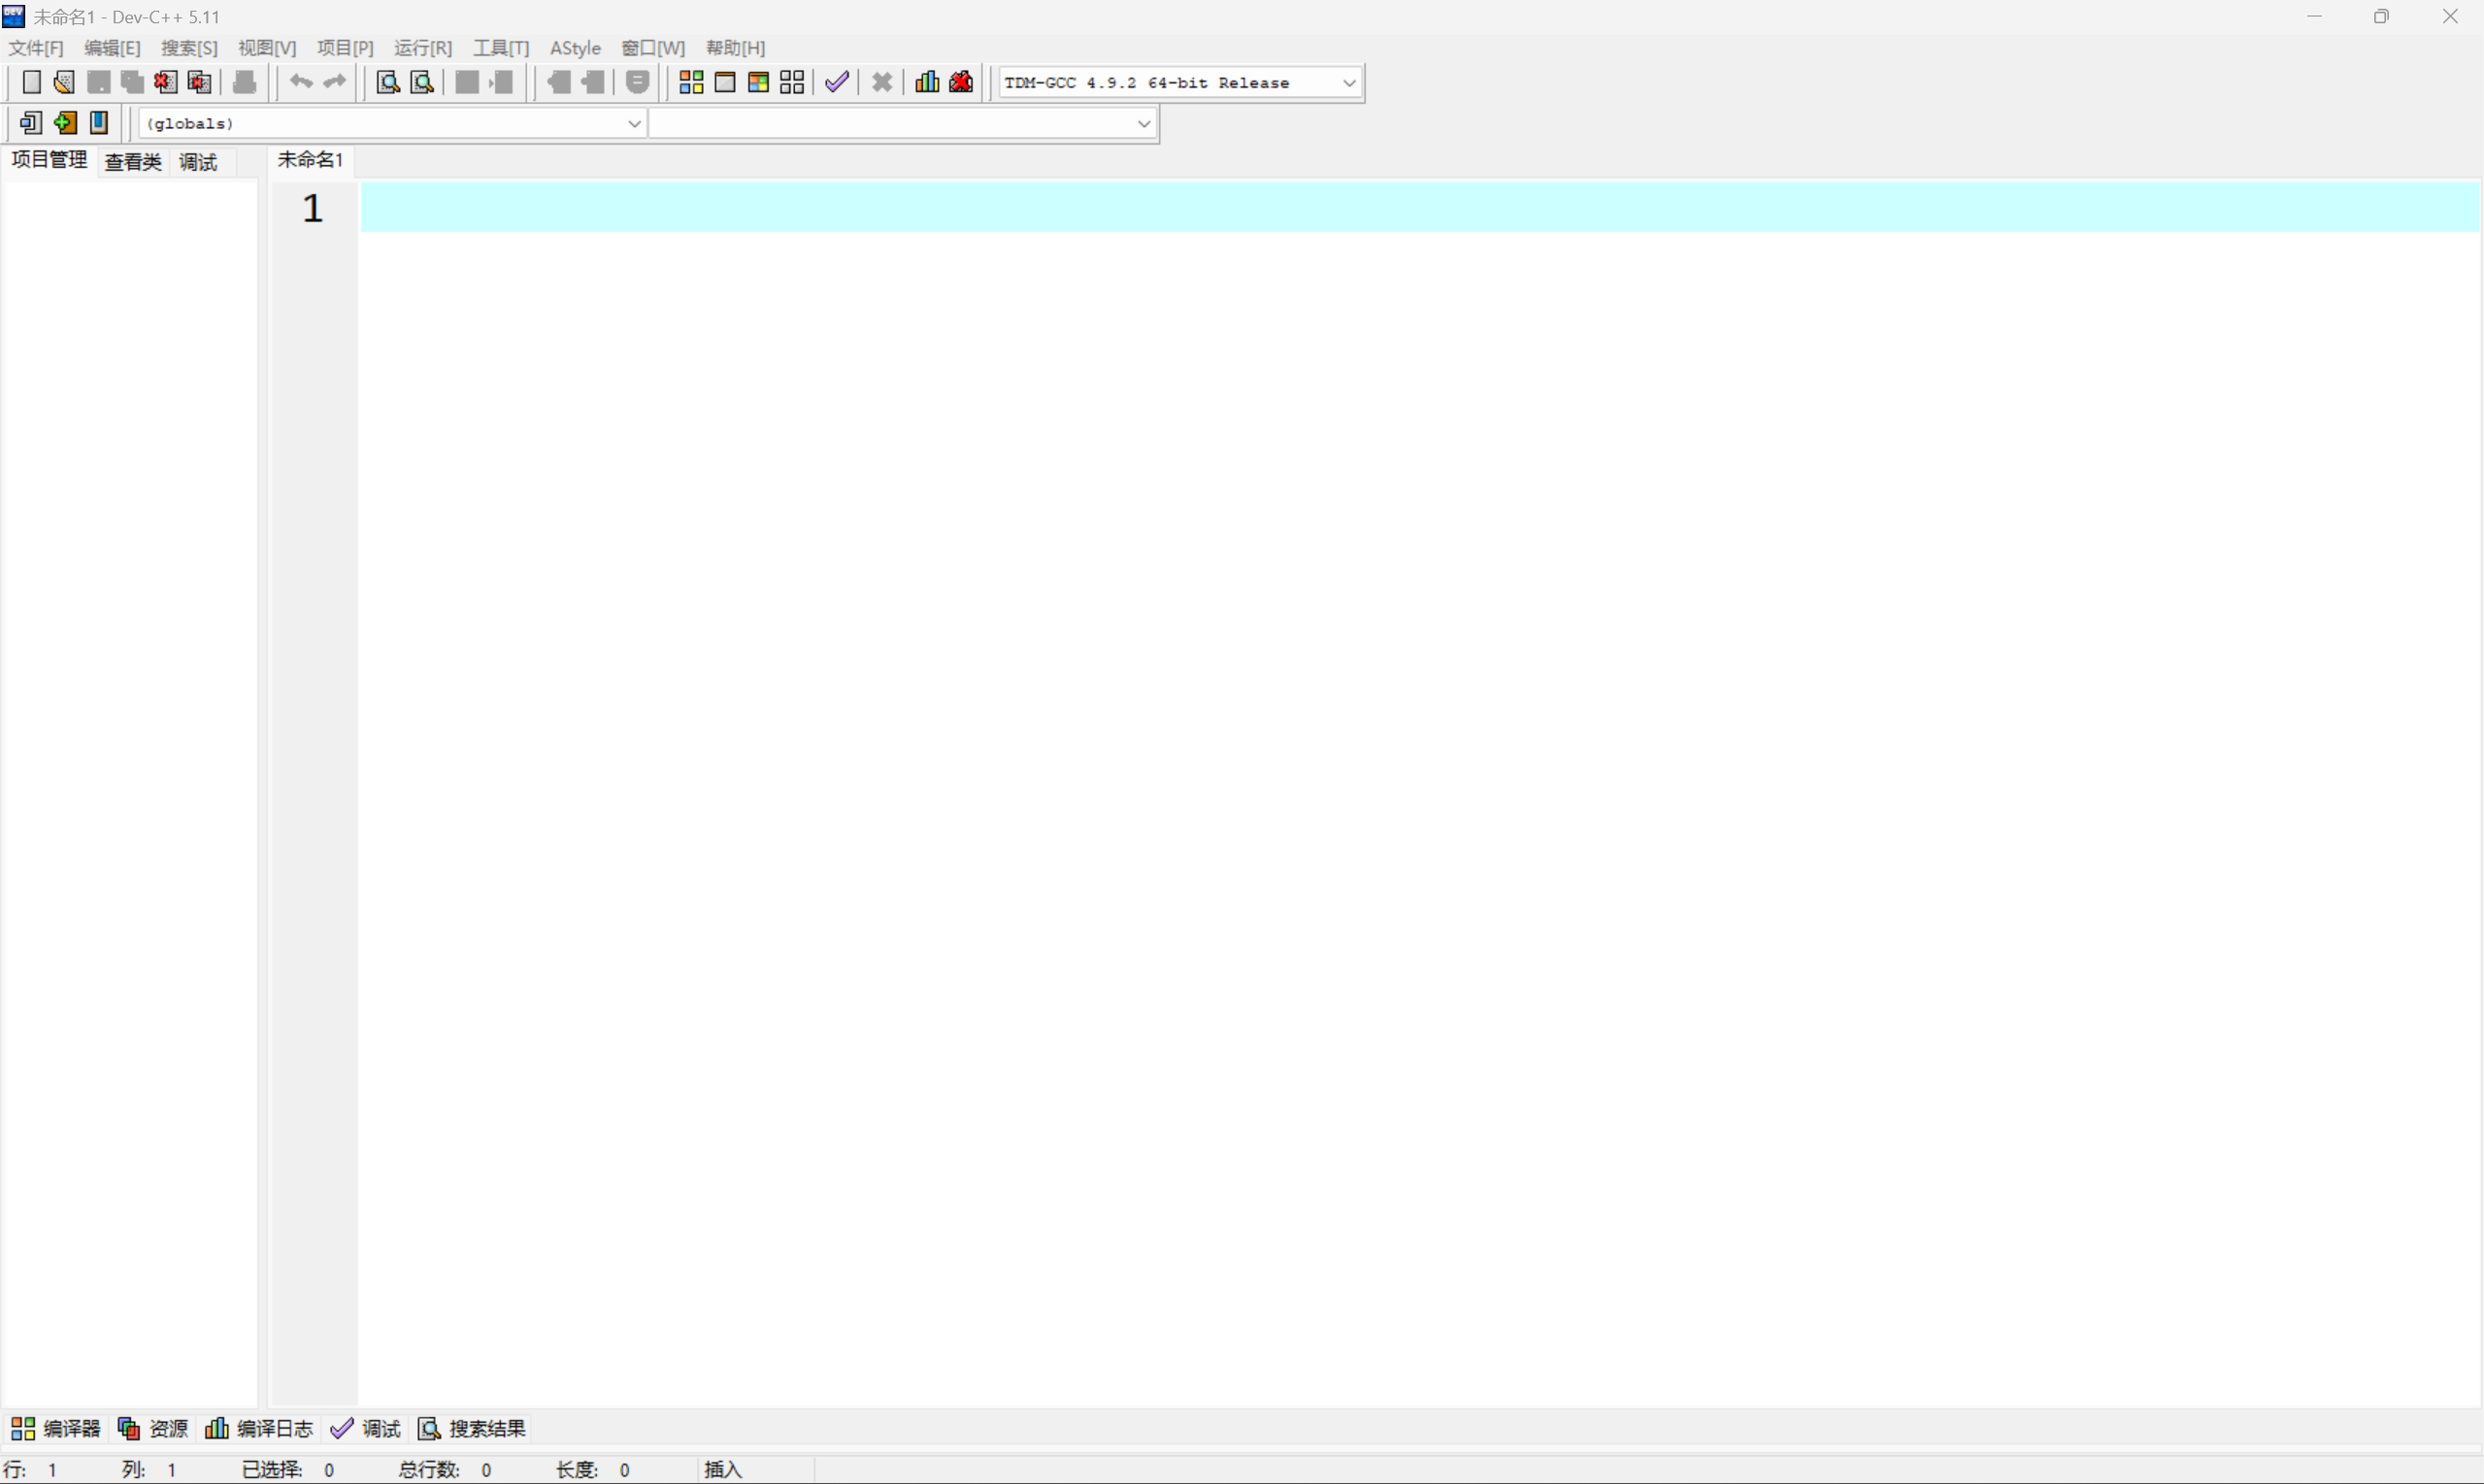
Task: Switch to the 查看类 tab
Action: point(133,162)
